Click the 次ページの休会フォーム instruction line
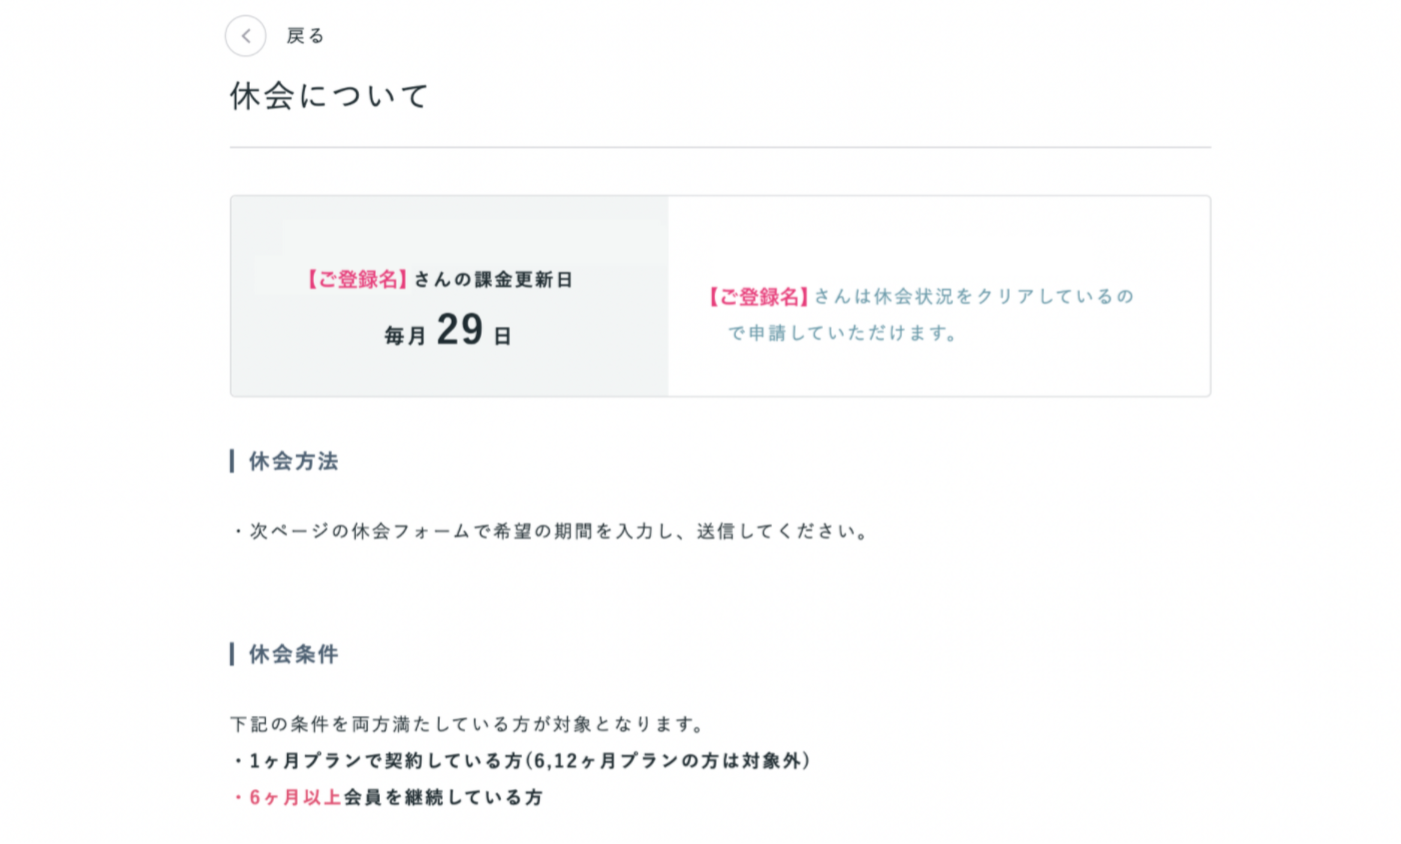This screenshot has width=1401, height=844. [x=551, y=531]
